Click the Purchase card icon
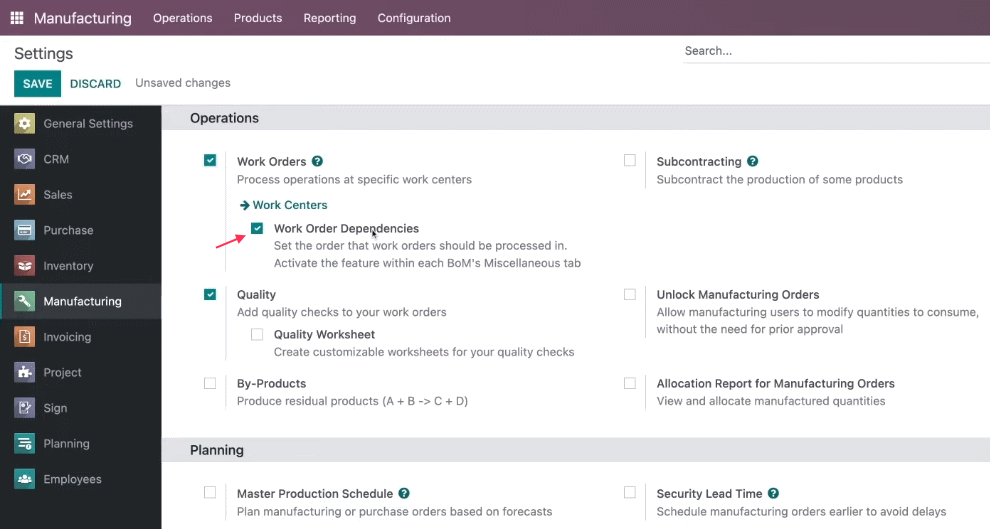990x529 pixels. click(x=25, y=230)
